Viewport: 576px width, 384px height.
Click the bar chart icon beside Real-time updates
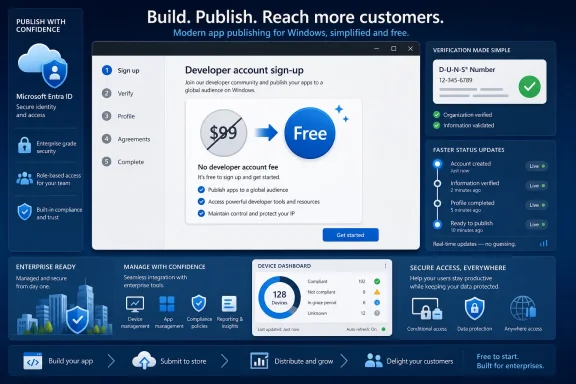(544, 243)
